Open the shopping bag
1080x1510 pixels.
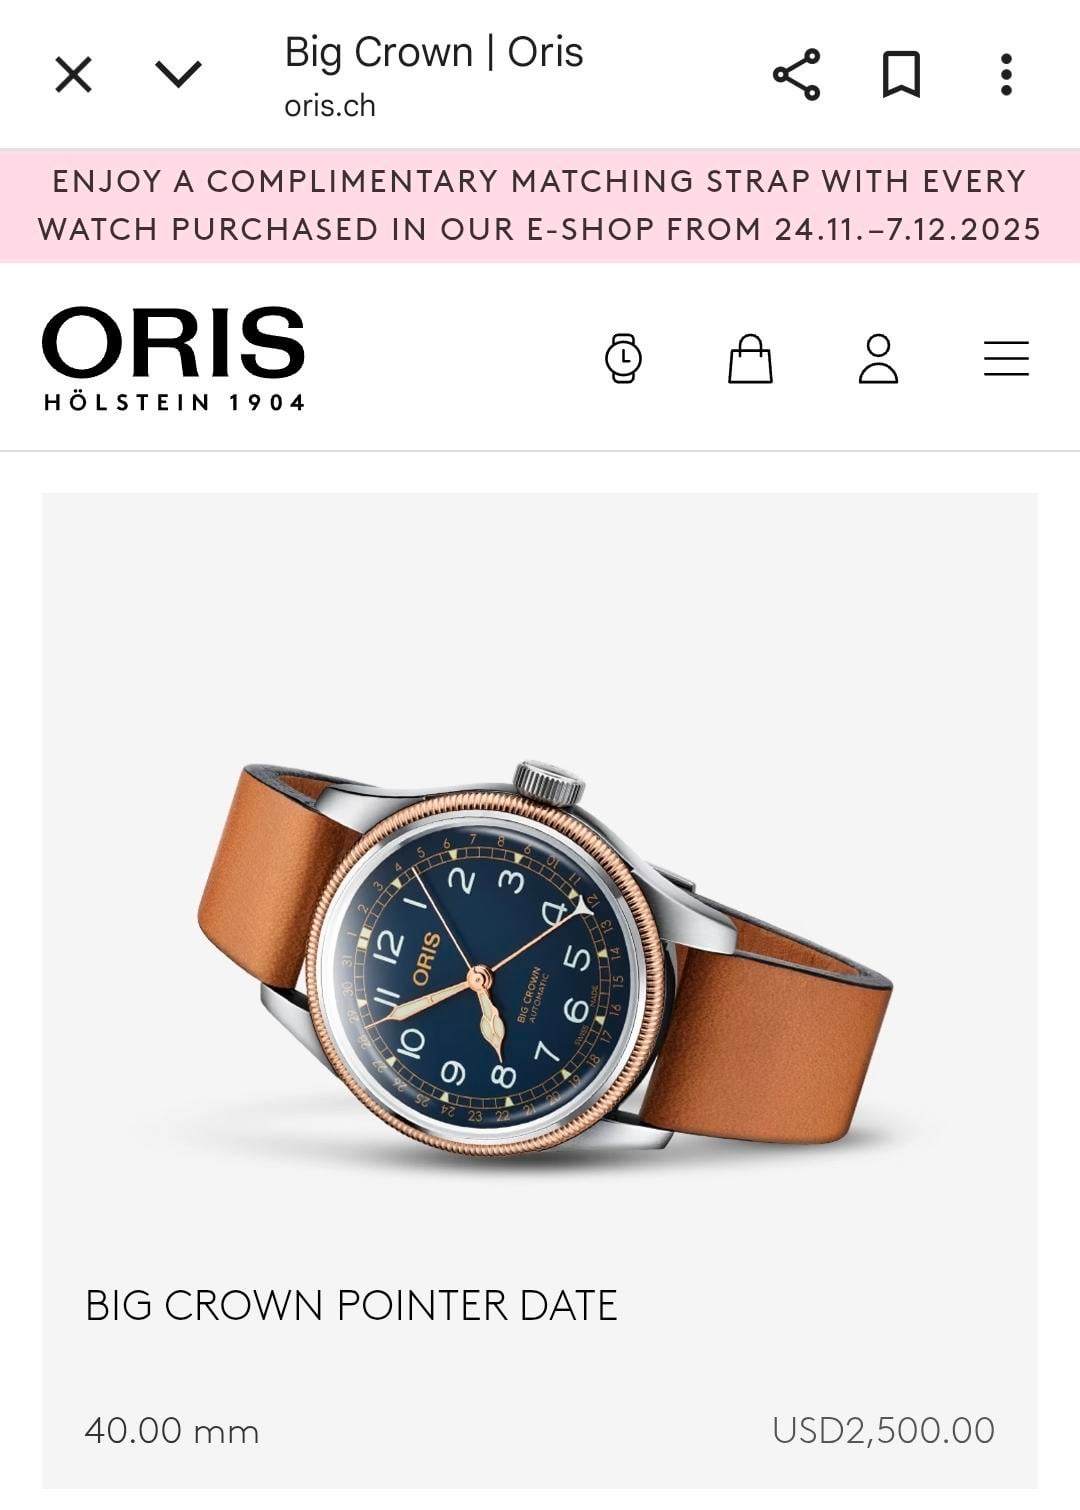pyautogui.click(x=750, y=359)
